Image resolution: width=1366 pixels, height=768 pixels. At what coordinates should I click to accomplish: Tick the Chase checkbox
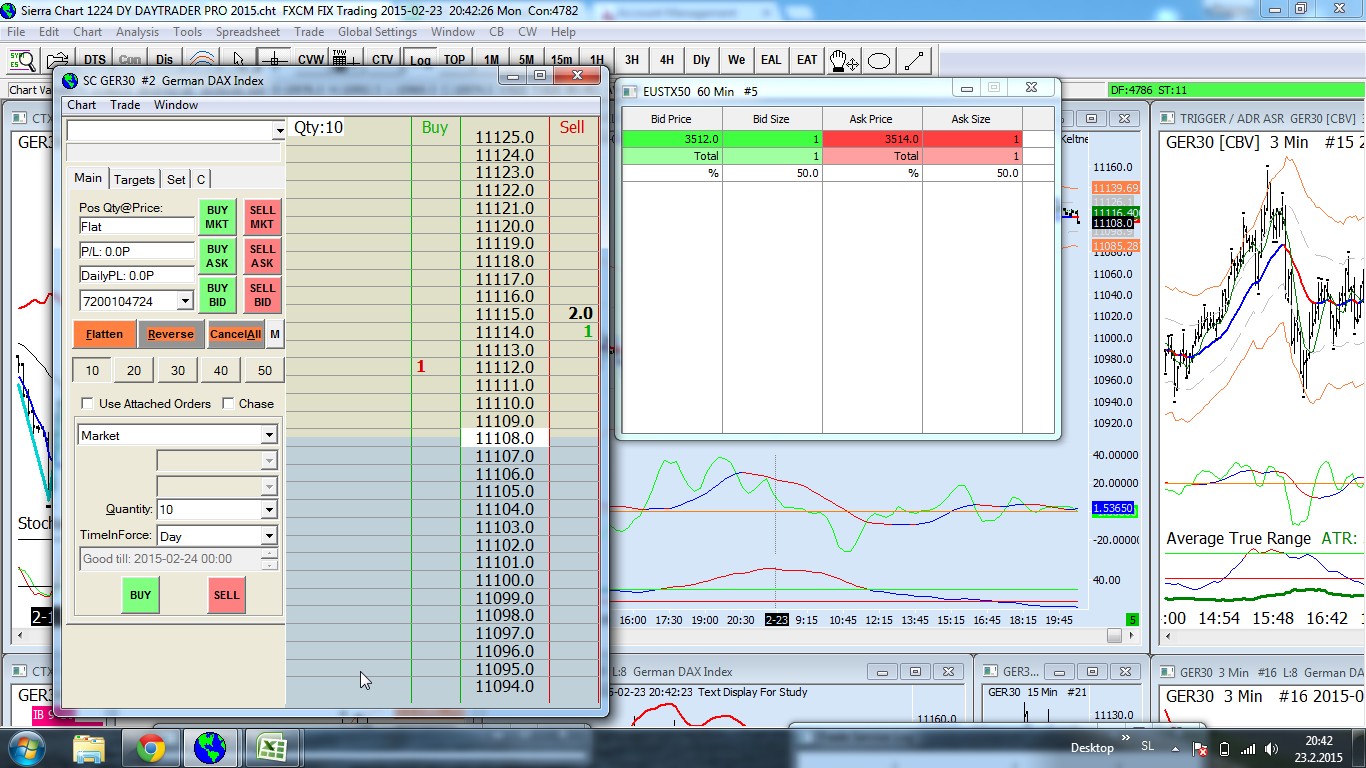pyautogui.click(x=228, y=404)
